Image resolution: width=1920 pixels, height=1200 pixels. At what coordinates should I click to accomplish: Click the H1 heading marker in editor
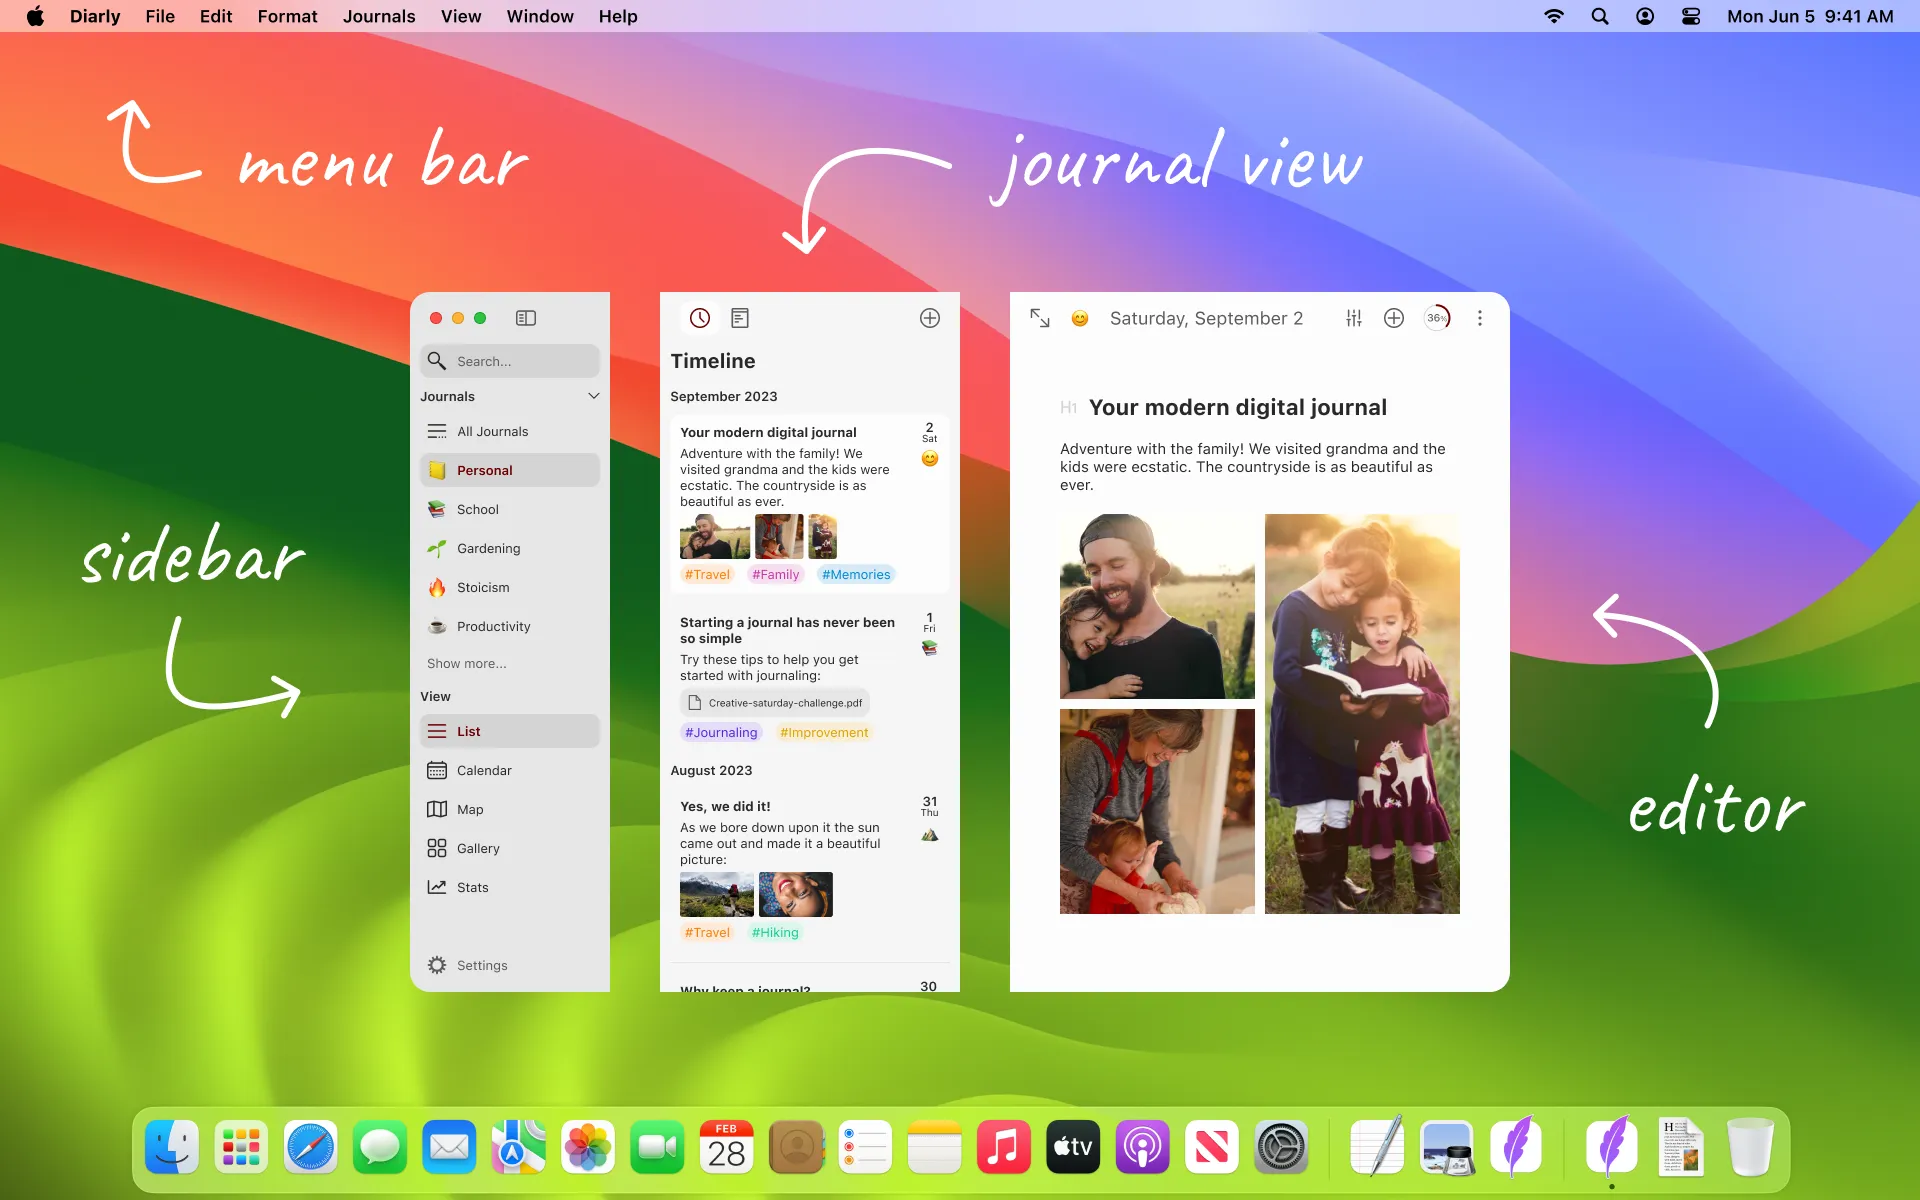click(x=1069, y=408)
